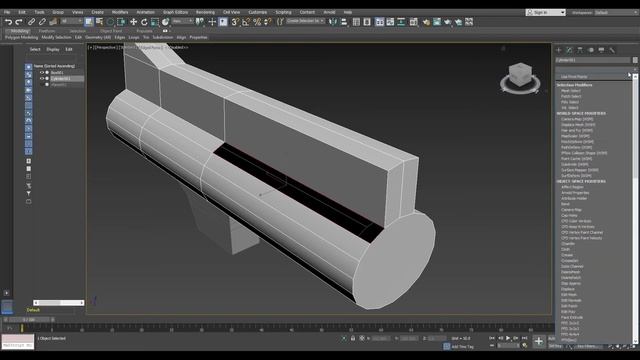
Task: Expand the Polygon Modeling ribbon panel
Action: pos(21,37)
